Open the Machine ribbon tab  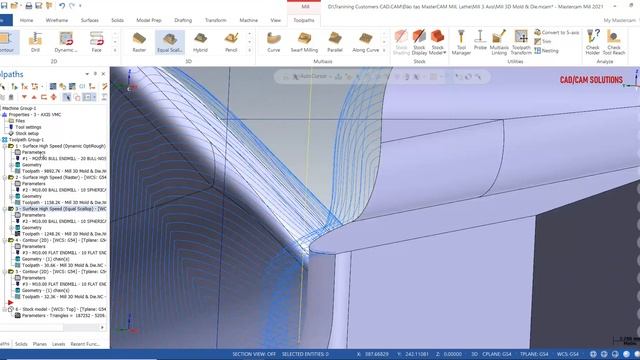click(249, 20)
